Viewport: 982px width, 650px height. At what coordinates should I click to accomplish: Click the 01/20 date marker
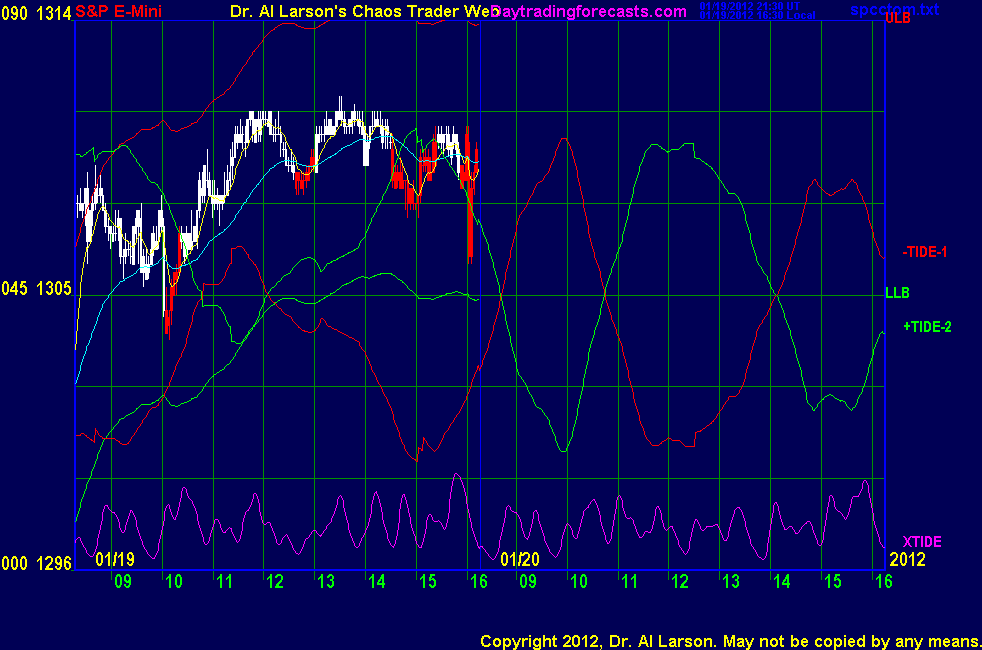coord(520,559)
